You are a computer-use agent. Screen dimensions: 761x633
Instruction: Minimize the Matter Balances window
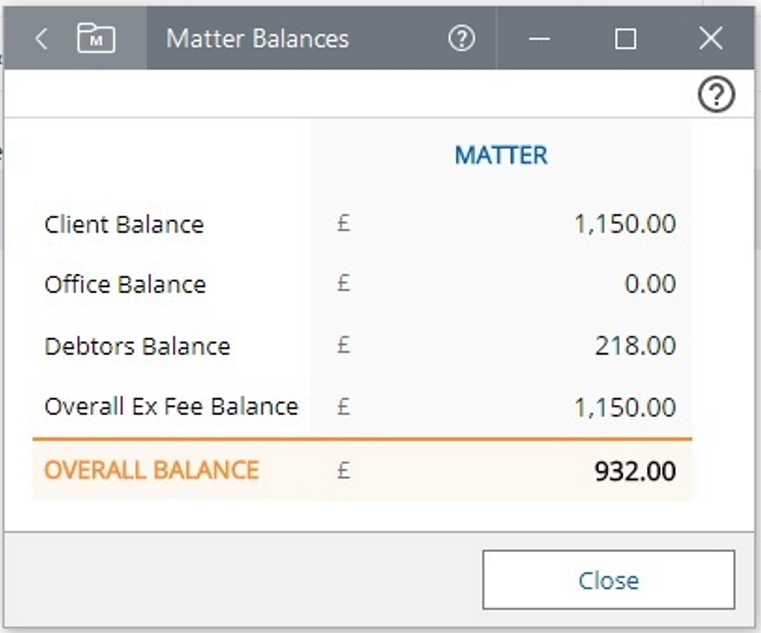pyautogui.click(x=540, y=39)
